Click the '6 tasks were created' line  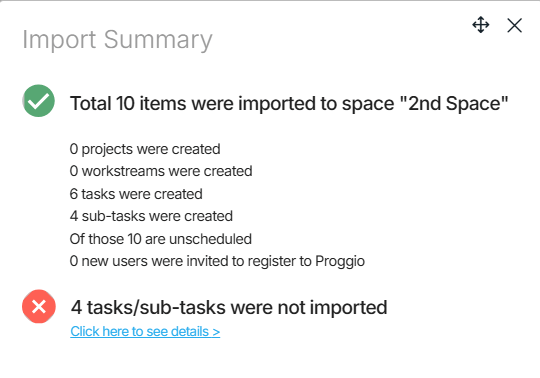[136, 194]
